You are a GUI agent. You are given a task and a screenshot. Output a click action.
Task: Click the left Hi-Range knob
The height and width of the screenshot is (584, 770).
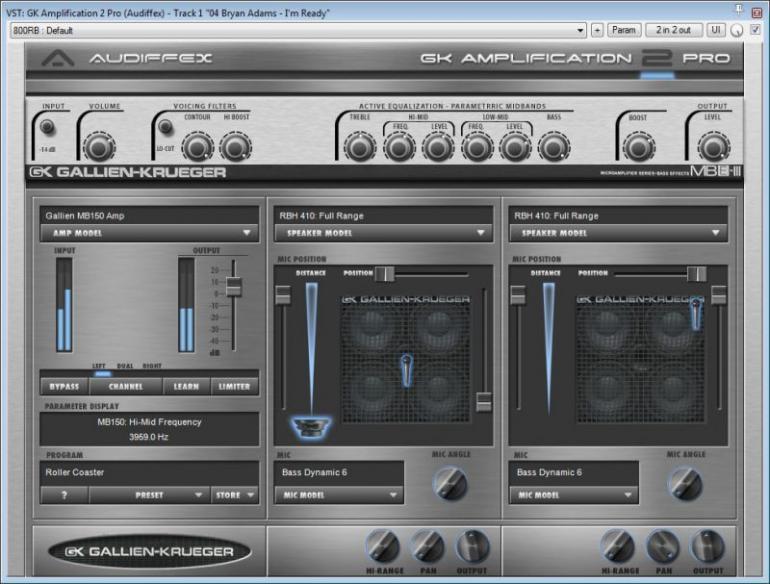[383, 547]
